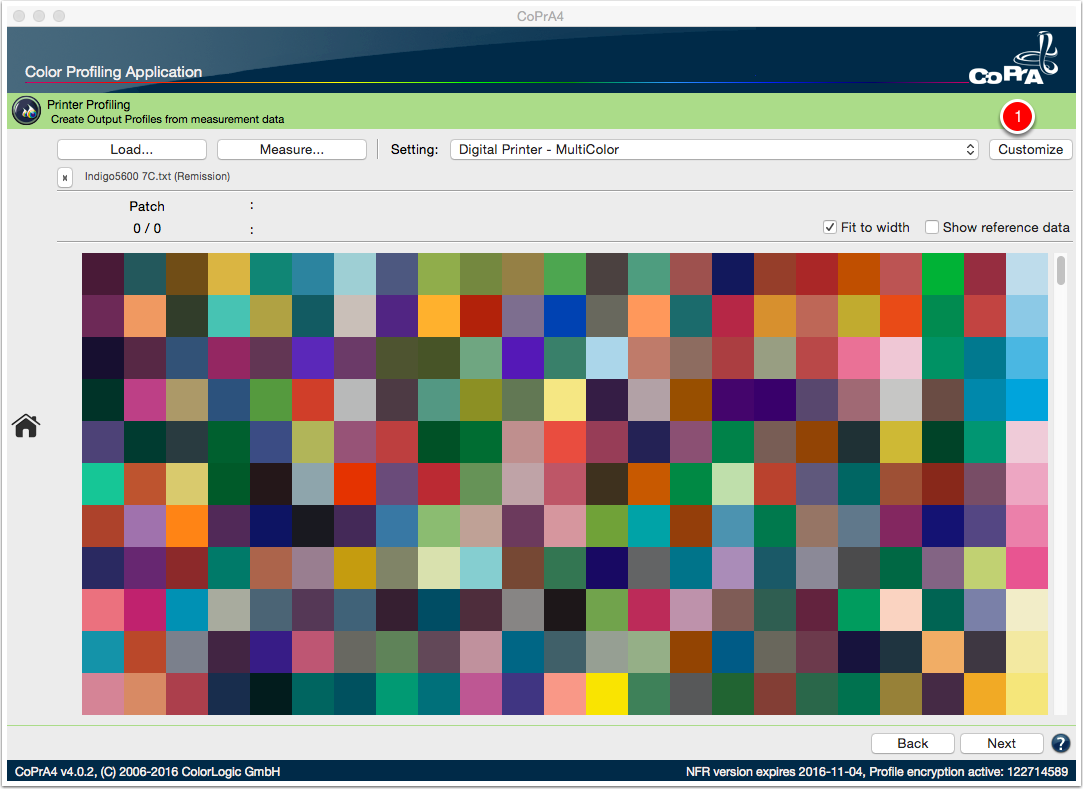
Task: Open help via the question mark icon
Action: tap(1060, 743)
